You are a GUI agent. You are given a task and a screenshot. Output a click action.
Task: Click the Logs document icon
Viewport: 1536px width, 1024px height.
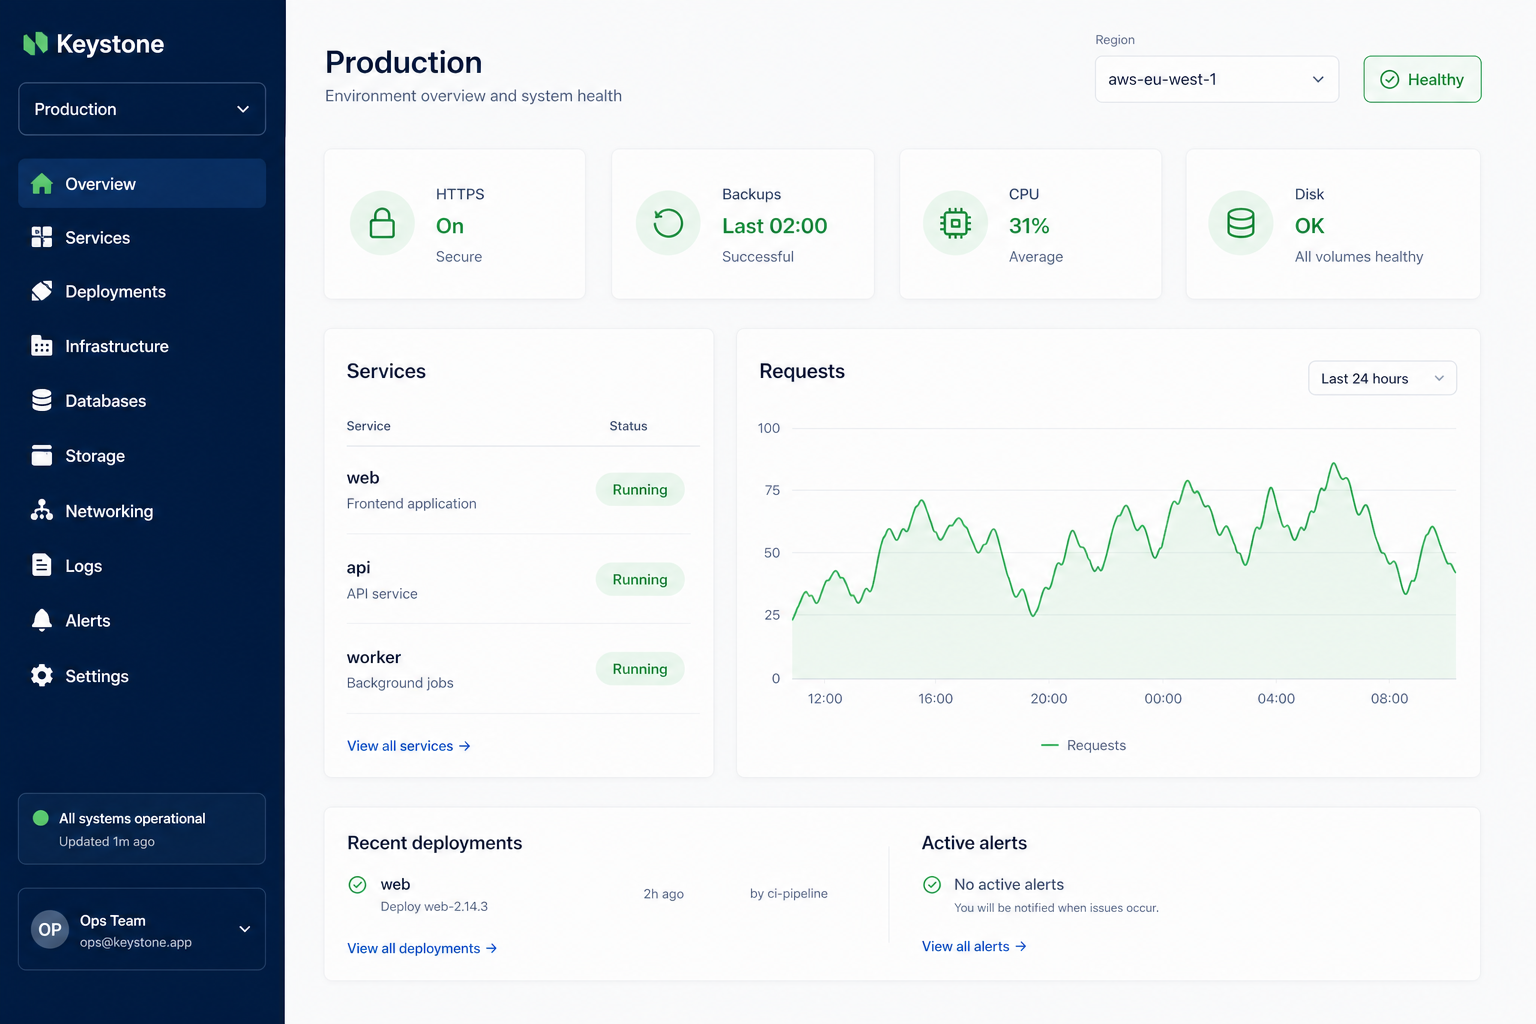(x=42, y=565)
